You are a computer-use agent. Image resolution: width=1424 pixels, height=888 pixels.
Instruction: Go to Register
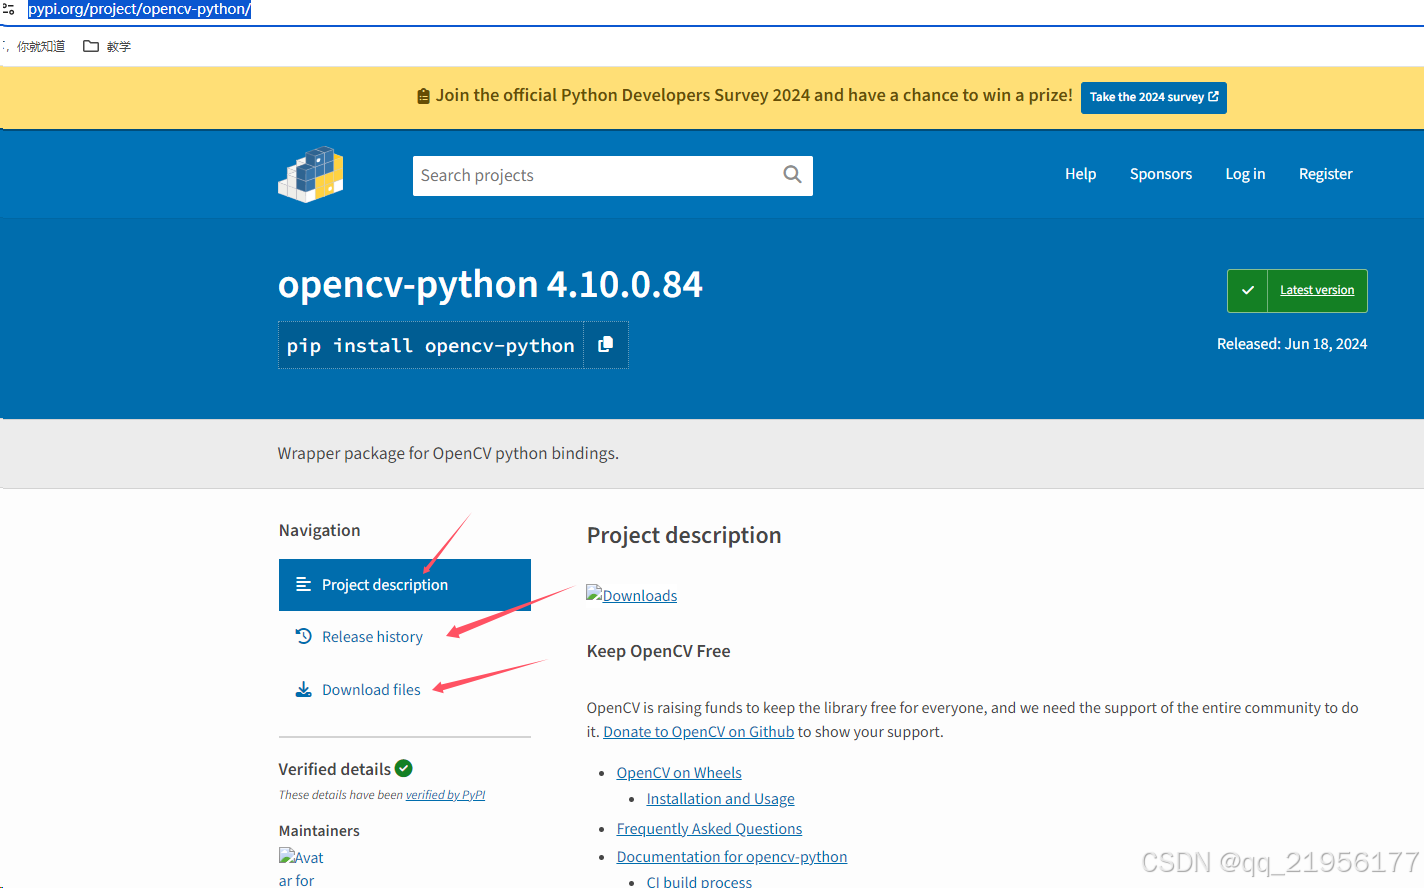click(1326, 174)
